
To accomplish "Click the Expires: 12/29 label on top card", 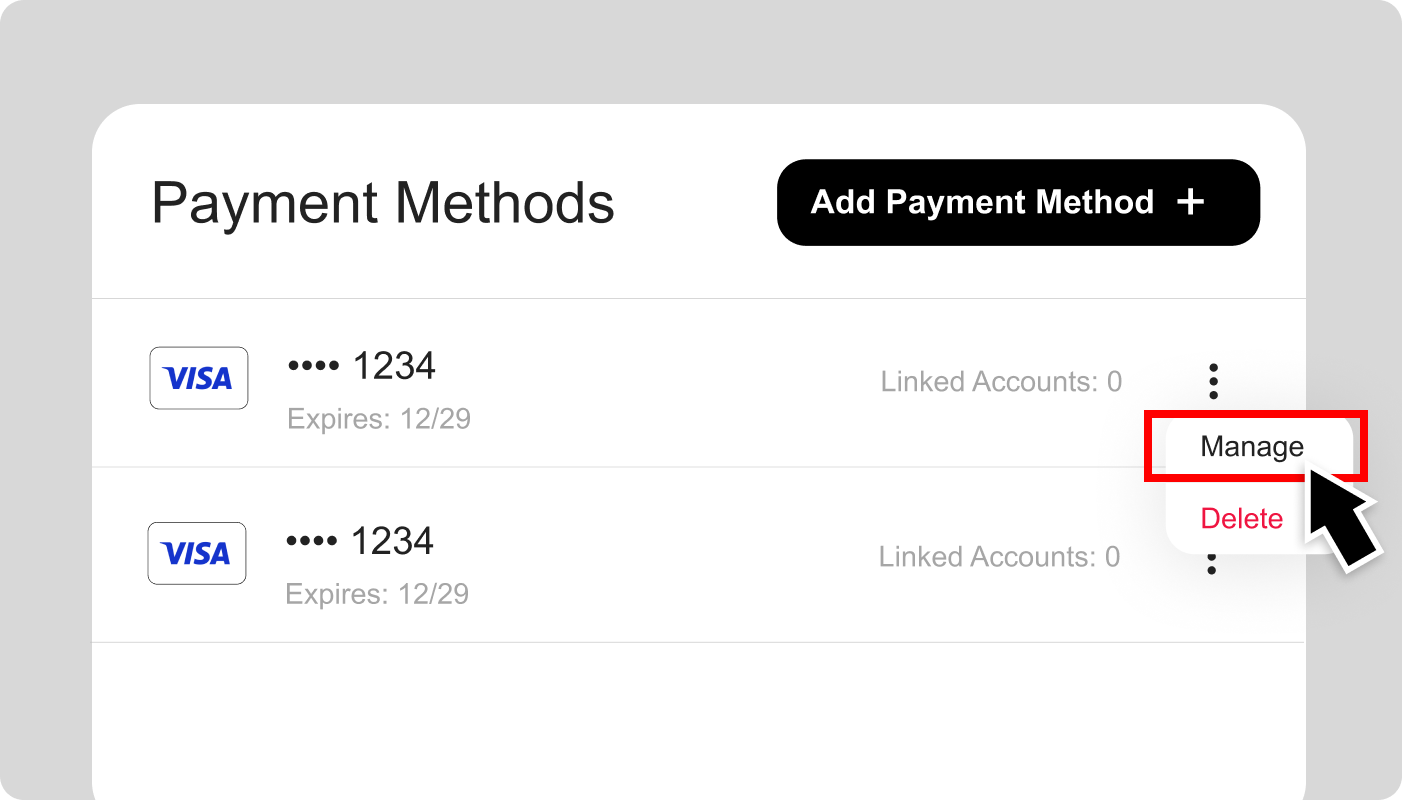I will click(x=379, y=419).
